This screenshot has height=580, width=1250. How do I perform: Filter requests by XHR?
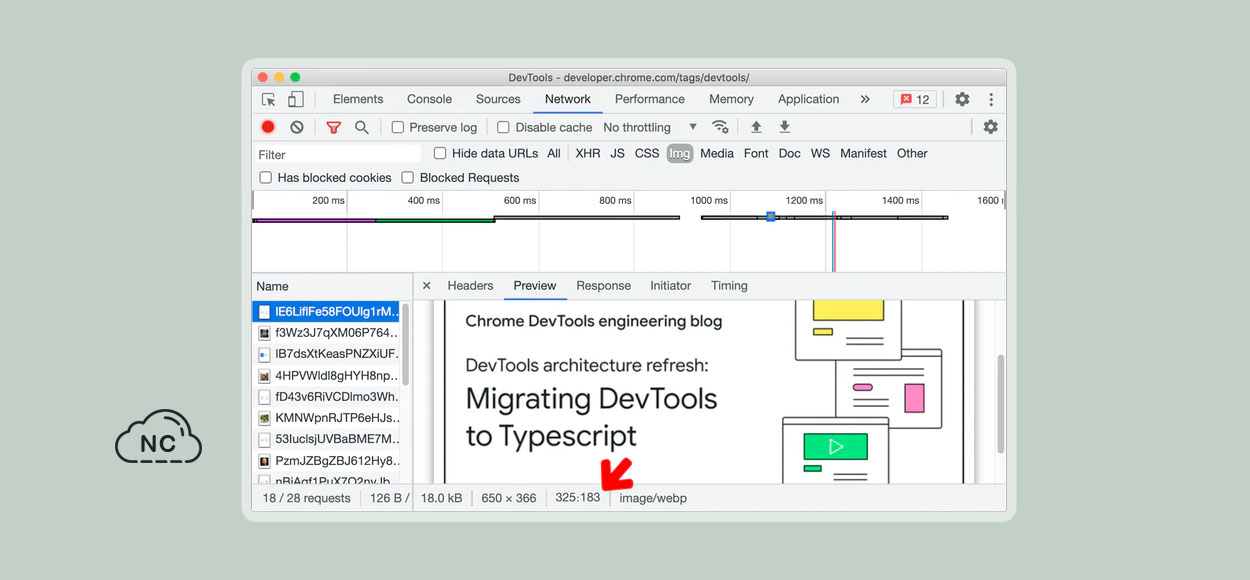click(x=588, y=153)
